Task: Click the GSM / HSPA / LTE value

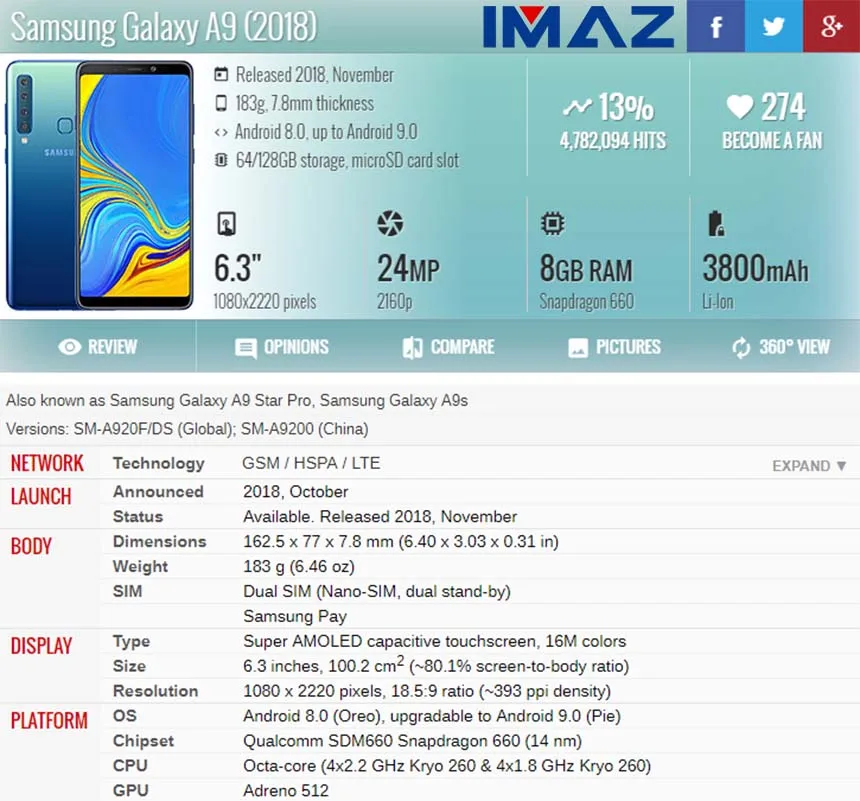Action: (311, 463)
